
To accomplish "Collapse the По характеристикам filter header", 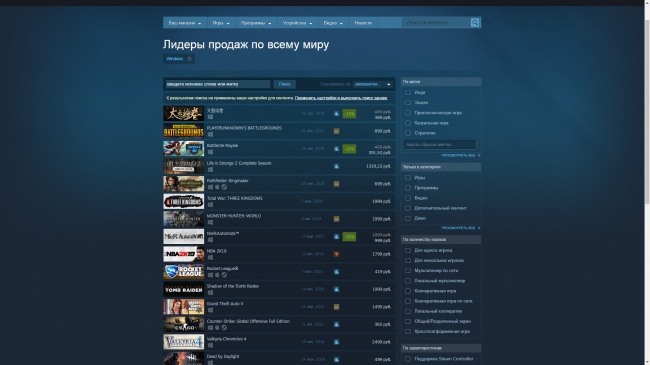I will click(x=441, y=348).
